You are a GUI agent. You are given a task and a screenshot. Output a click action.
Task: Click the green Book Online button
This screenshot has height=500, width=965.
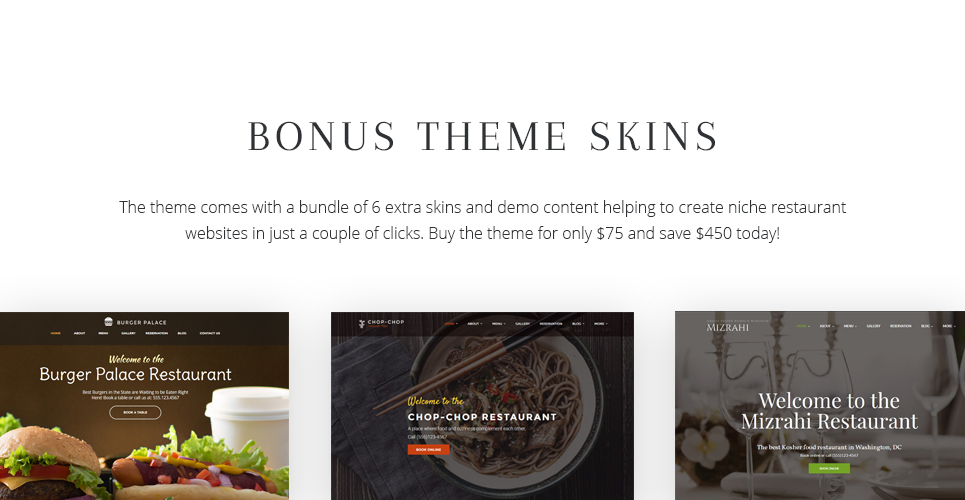[829, 469]
